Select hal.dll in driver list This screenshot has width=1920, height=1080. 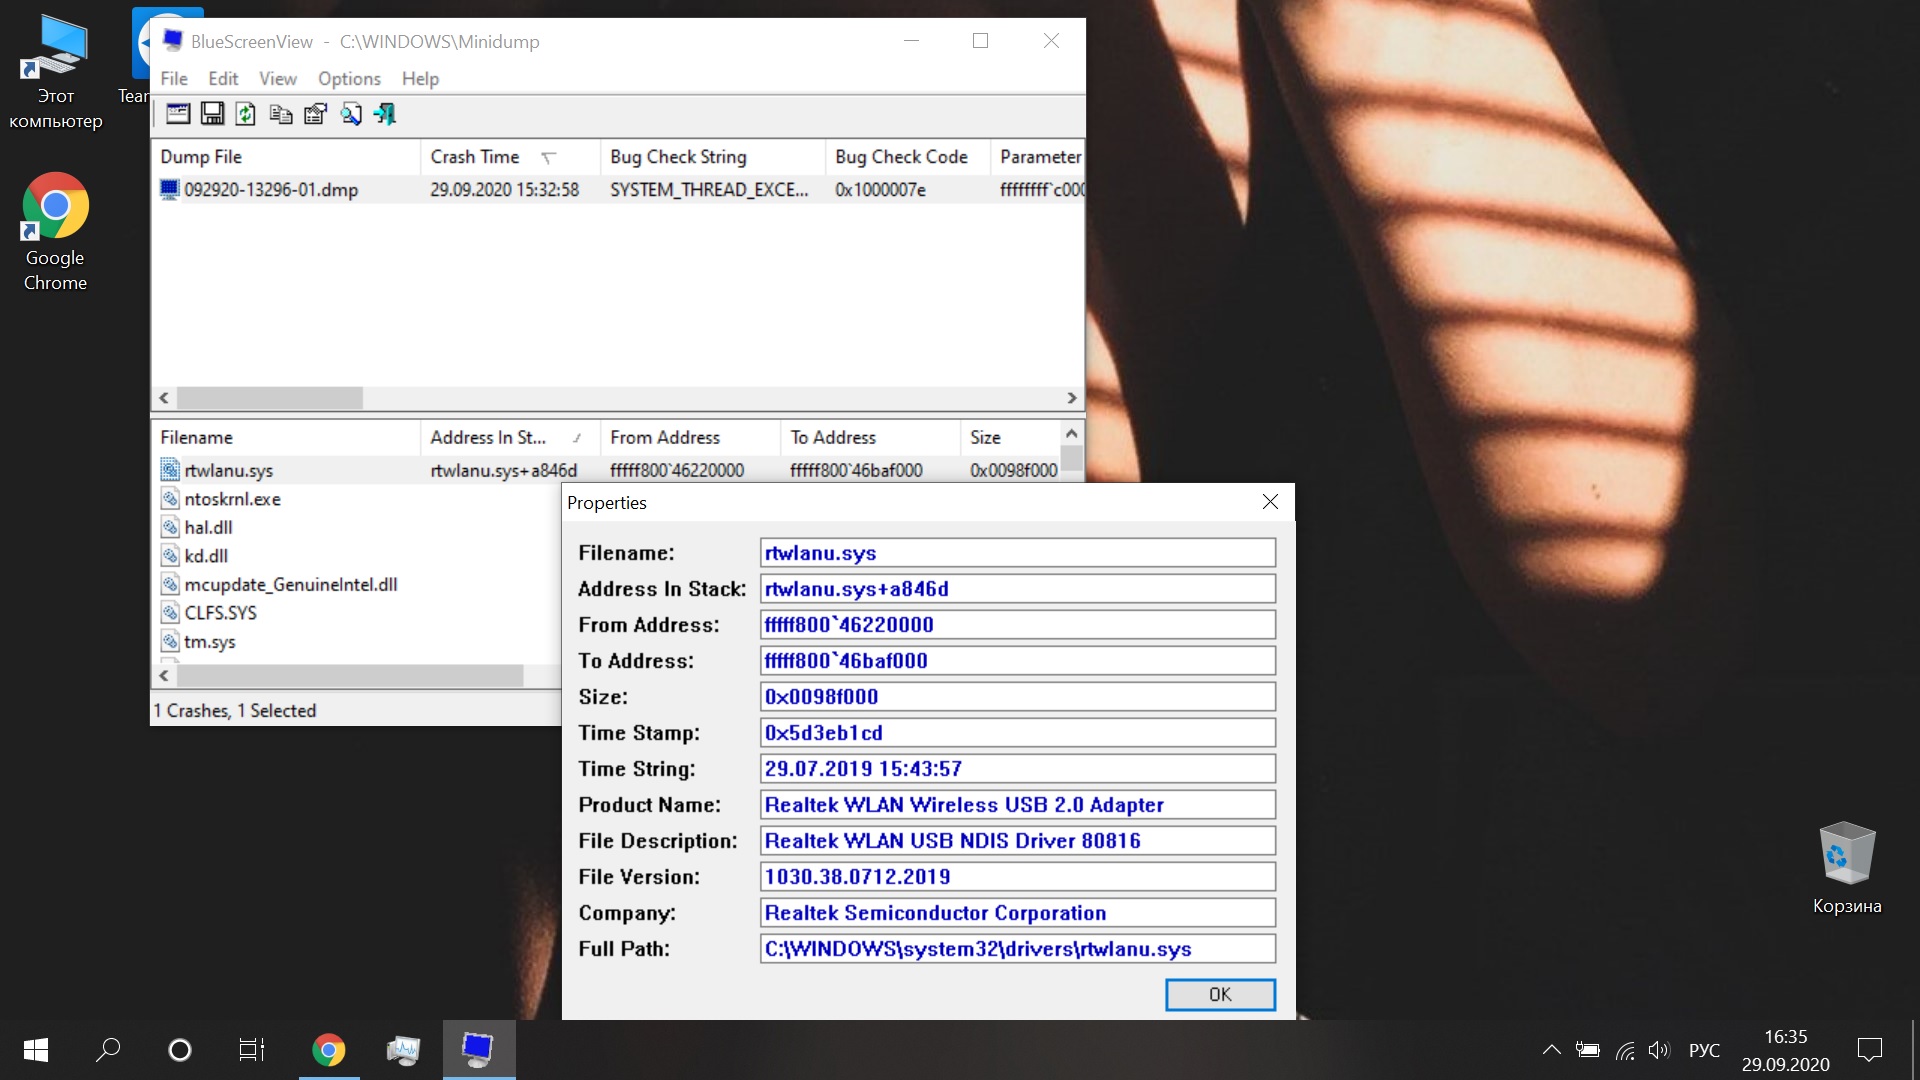tap(208, 528)
